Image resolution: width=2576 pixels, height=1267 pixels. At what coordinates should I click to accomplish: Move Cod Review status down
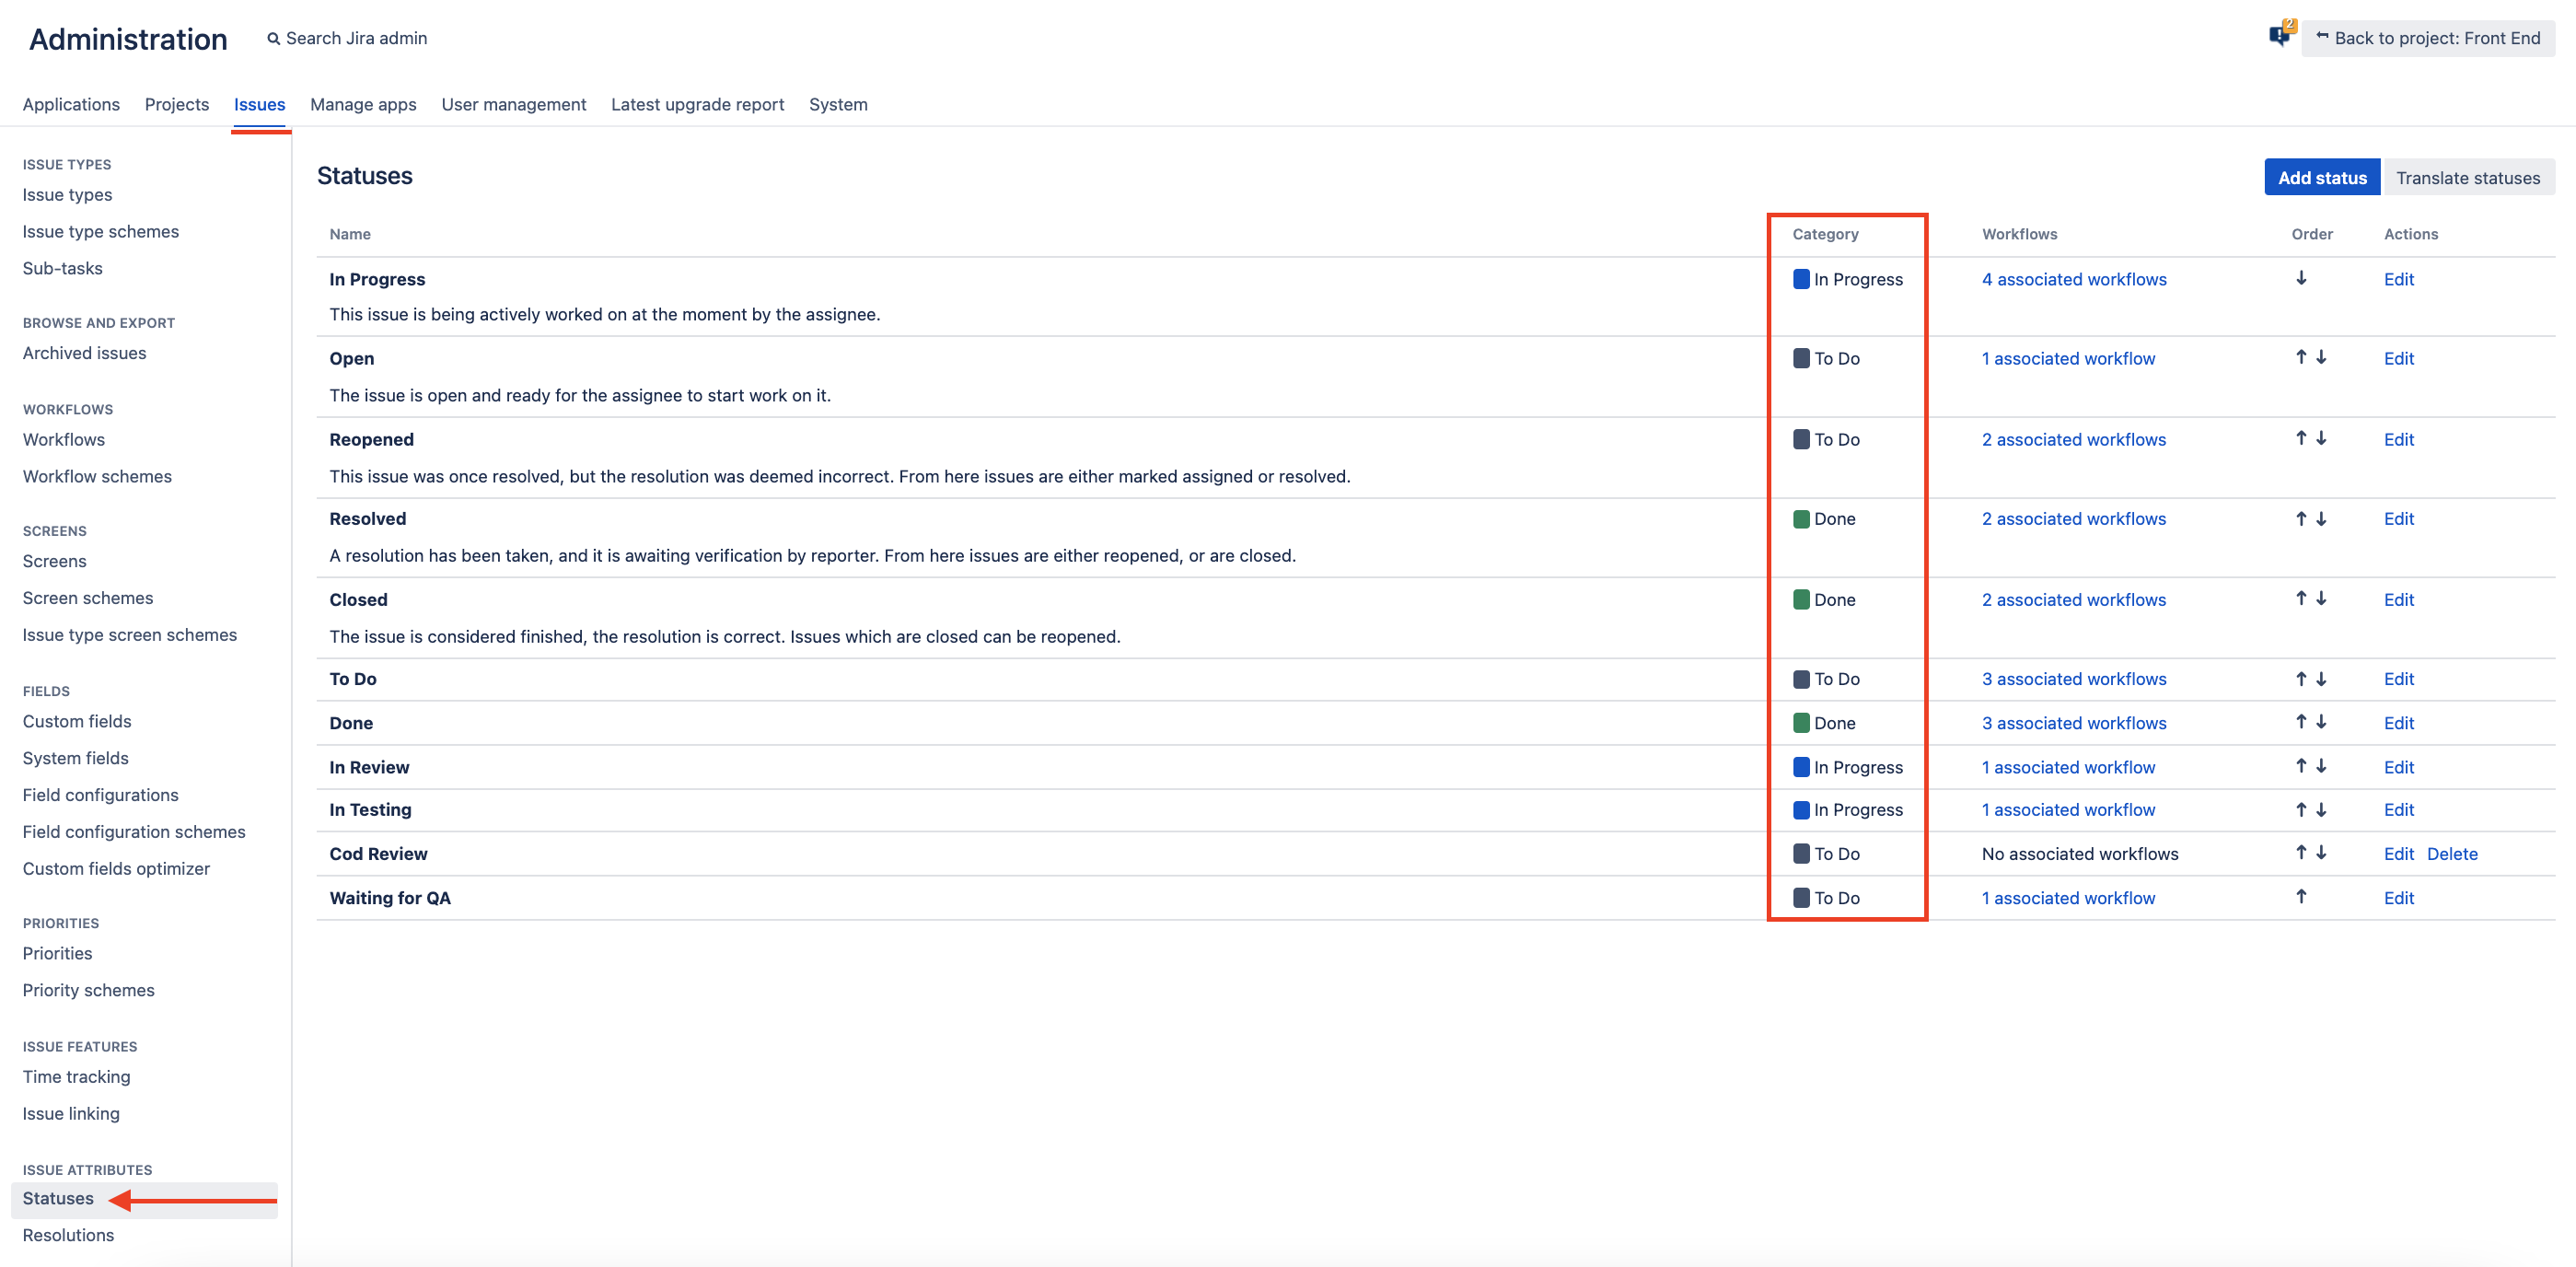[2321, 852]
